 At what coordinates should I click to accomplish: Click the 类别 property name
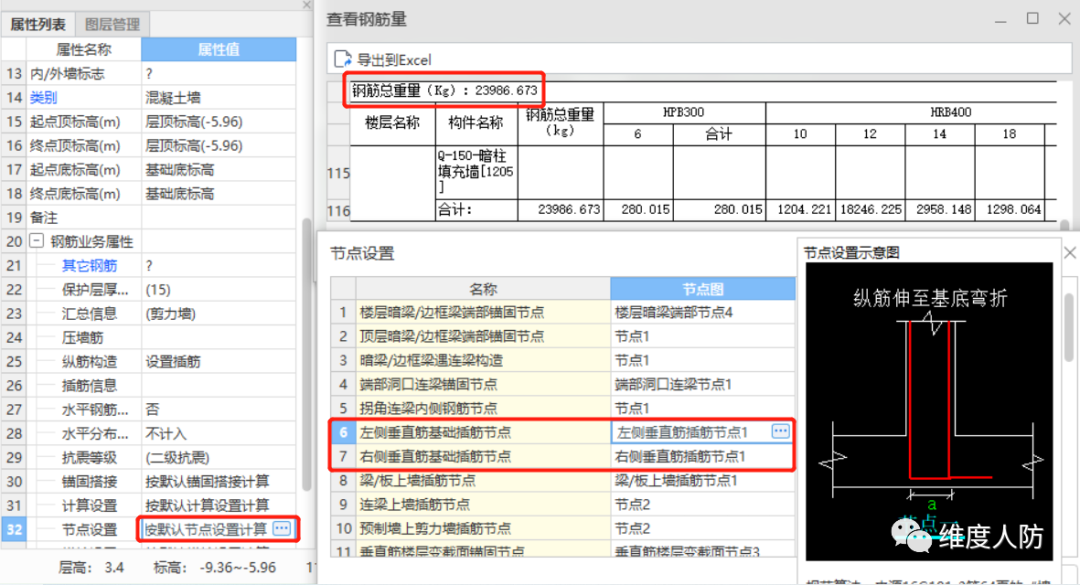click(43, 97)
